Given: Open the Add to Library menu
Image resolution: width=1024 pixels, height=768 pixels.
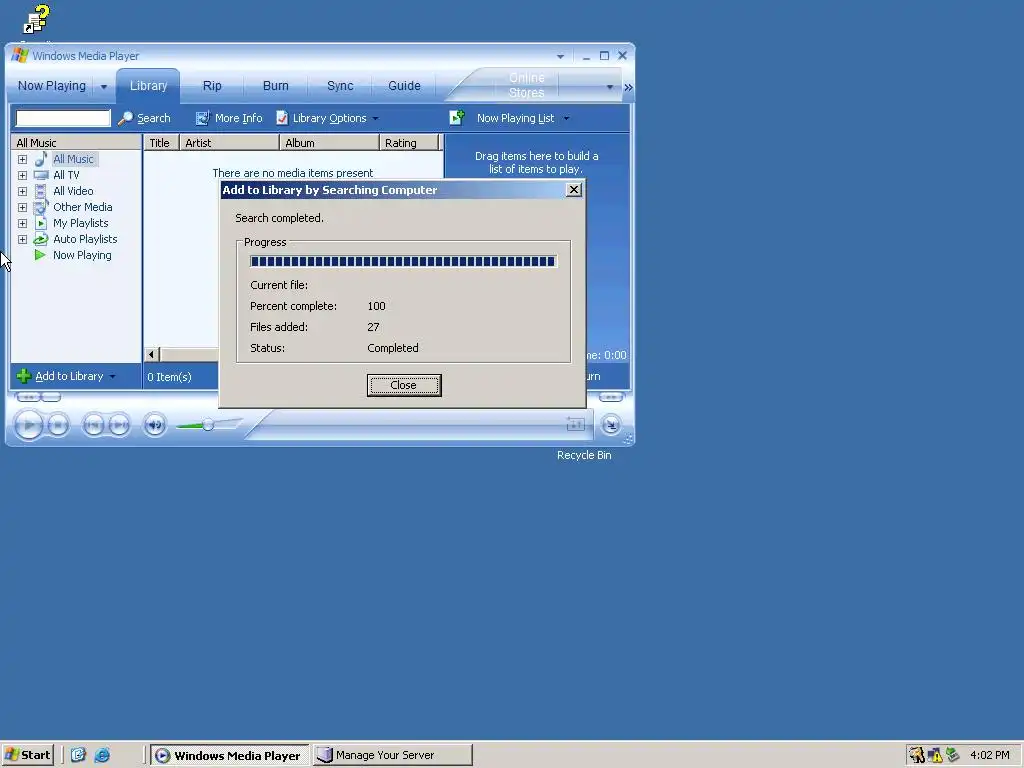Looking at the screenshot, I should click(66, 376).
